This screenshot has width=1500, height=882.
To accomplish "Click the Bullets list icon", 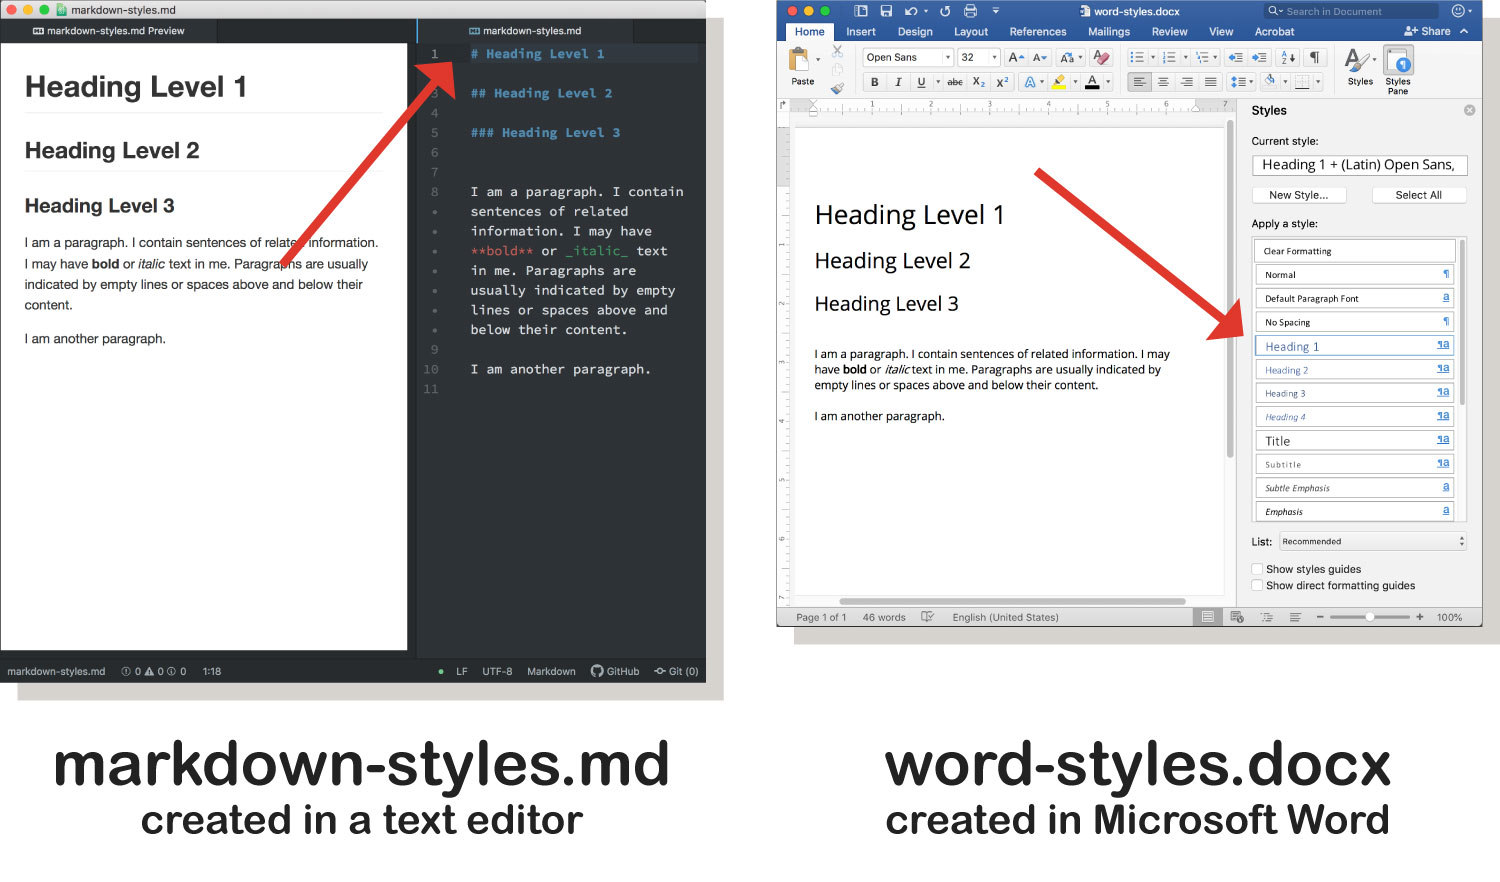I will click(x=1136, y=57).
